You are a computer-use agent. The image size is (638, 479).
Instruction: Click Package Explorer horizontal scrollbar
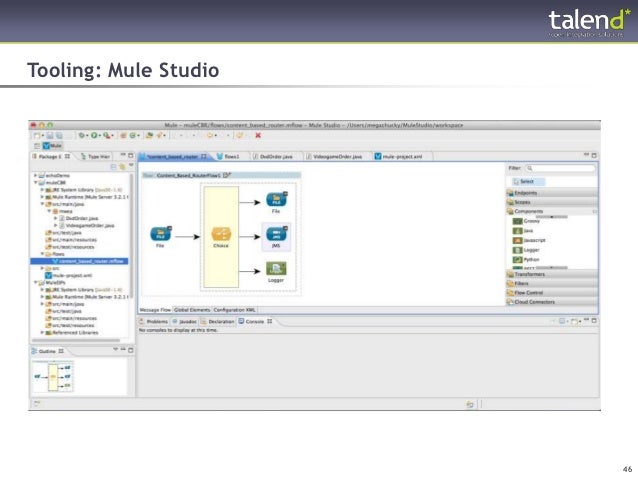76,340
